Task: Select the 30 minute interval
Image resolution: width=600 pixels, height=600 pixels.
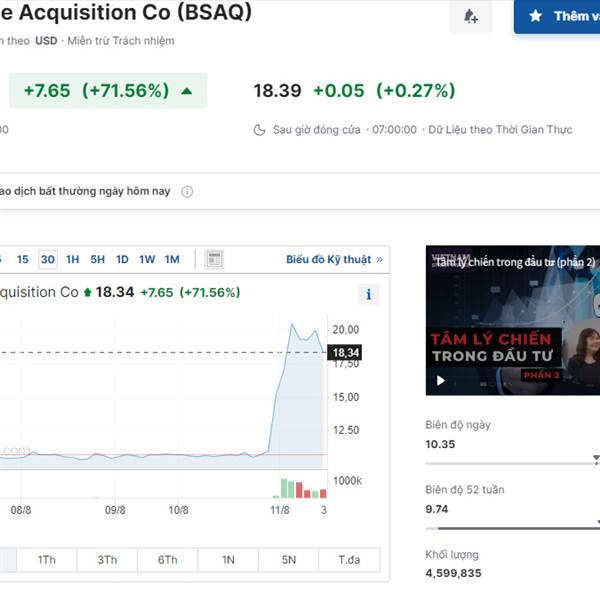Action: 48,259
